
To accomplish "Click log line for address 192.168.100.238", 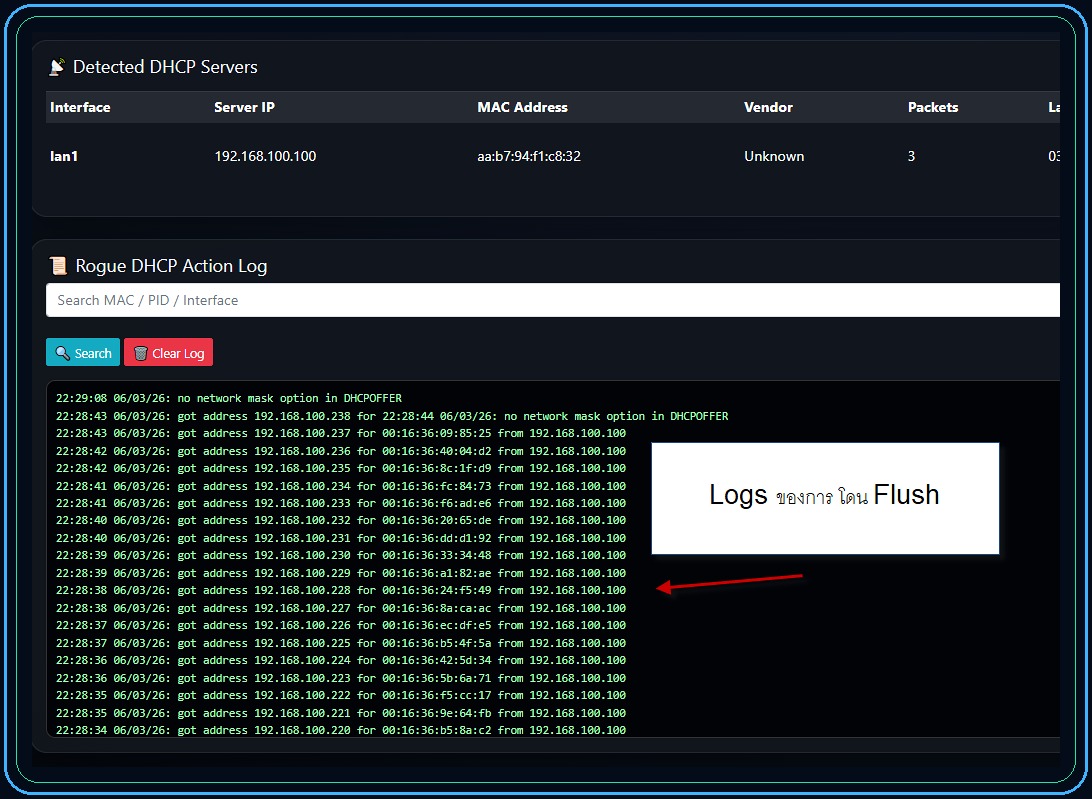I will point(392,416).
